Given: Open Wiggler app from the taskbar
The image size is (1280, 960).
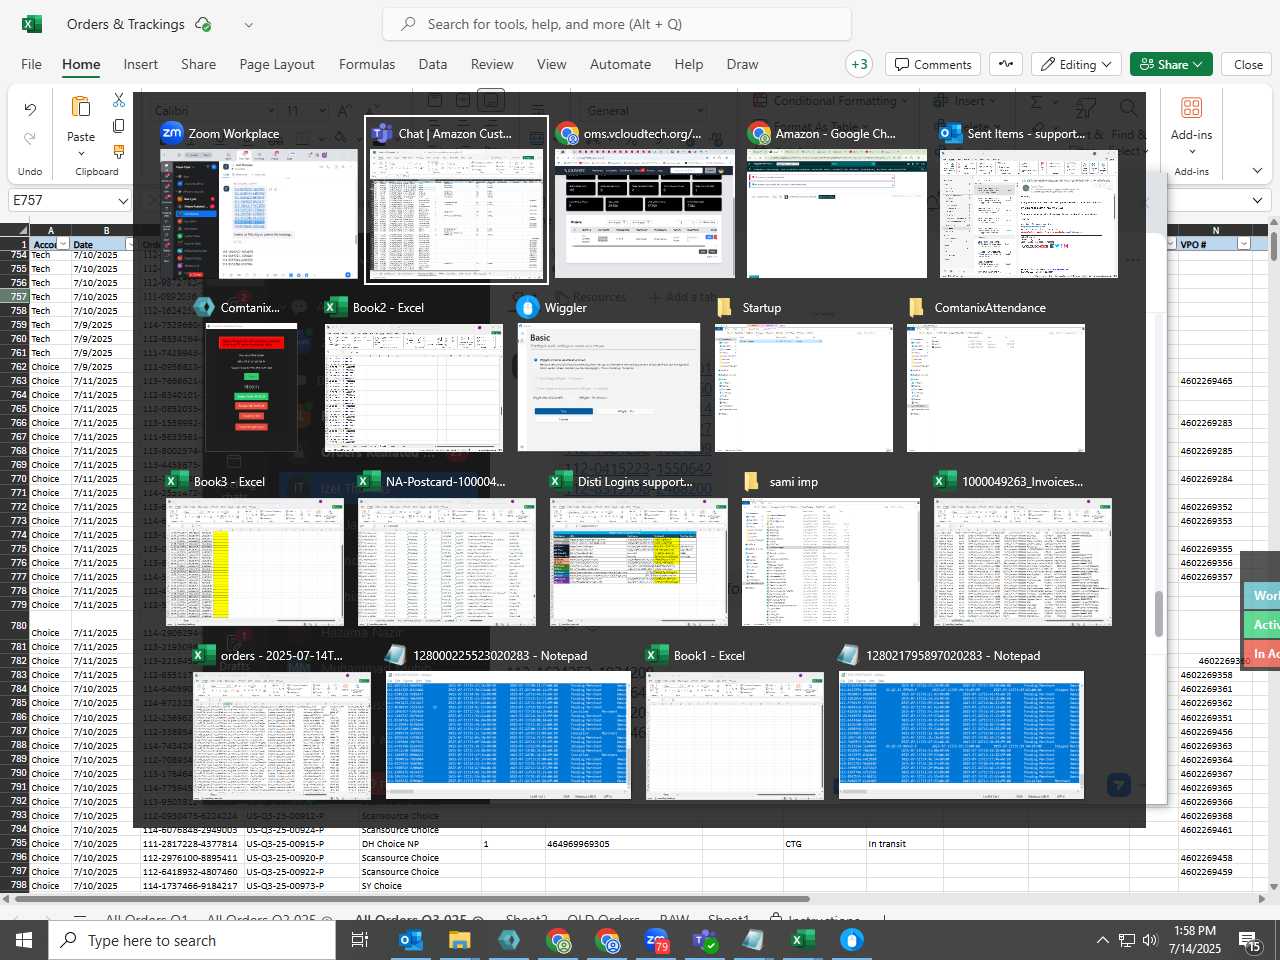Looking at the screenshot, I should (851, 940).
